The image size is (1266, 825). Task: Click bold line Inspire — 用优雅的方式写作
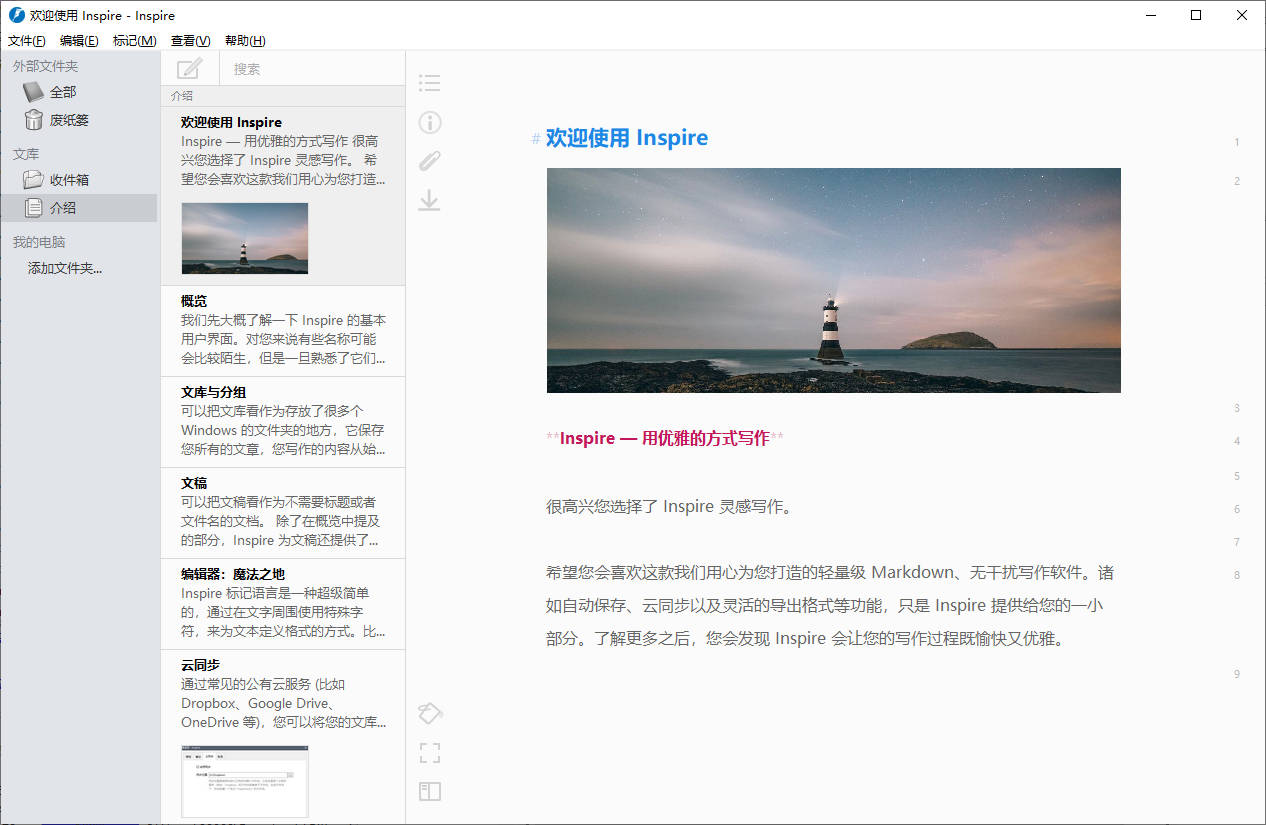click(x=665, y=438)
